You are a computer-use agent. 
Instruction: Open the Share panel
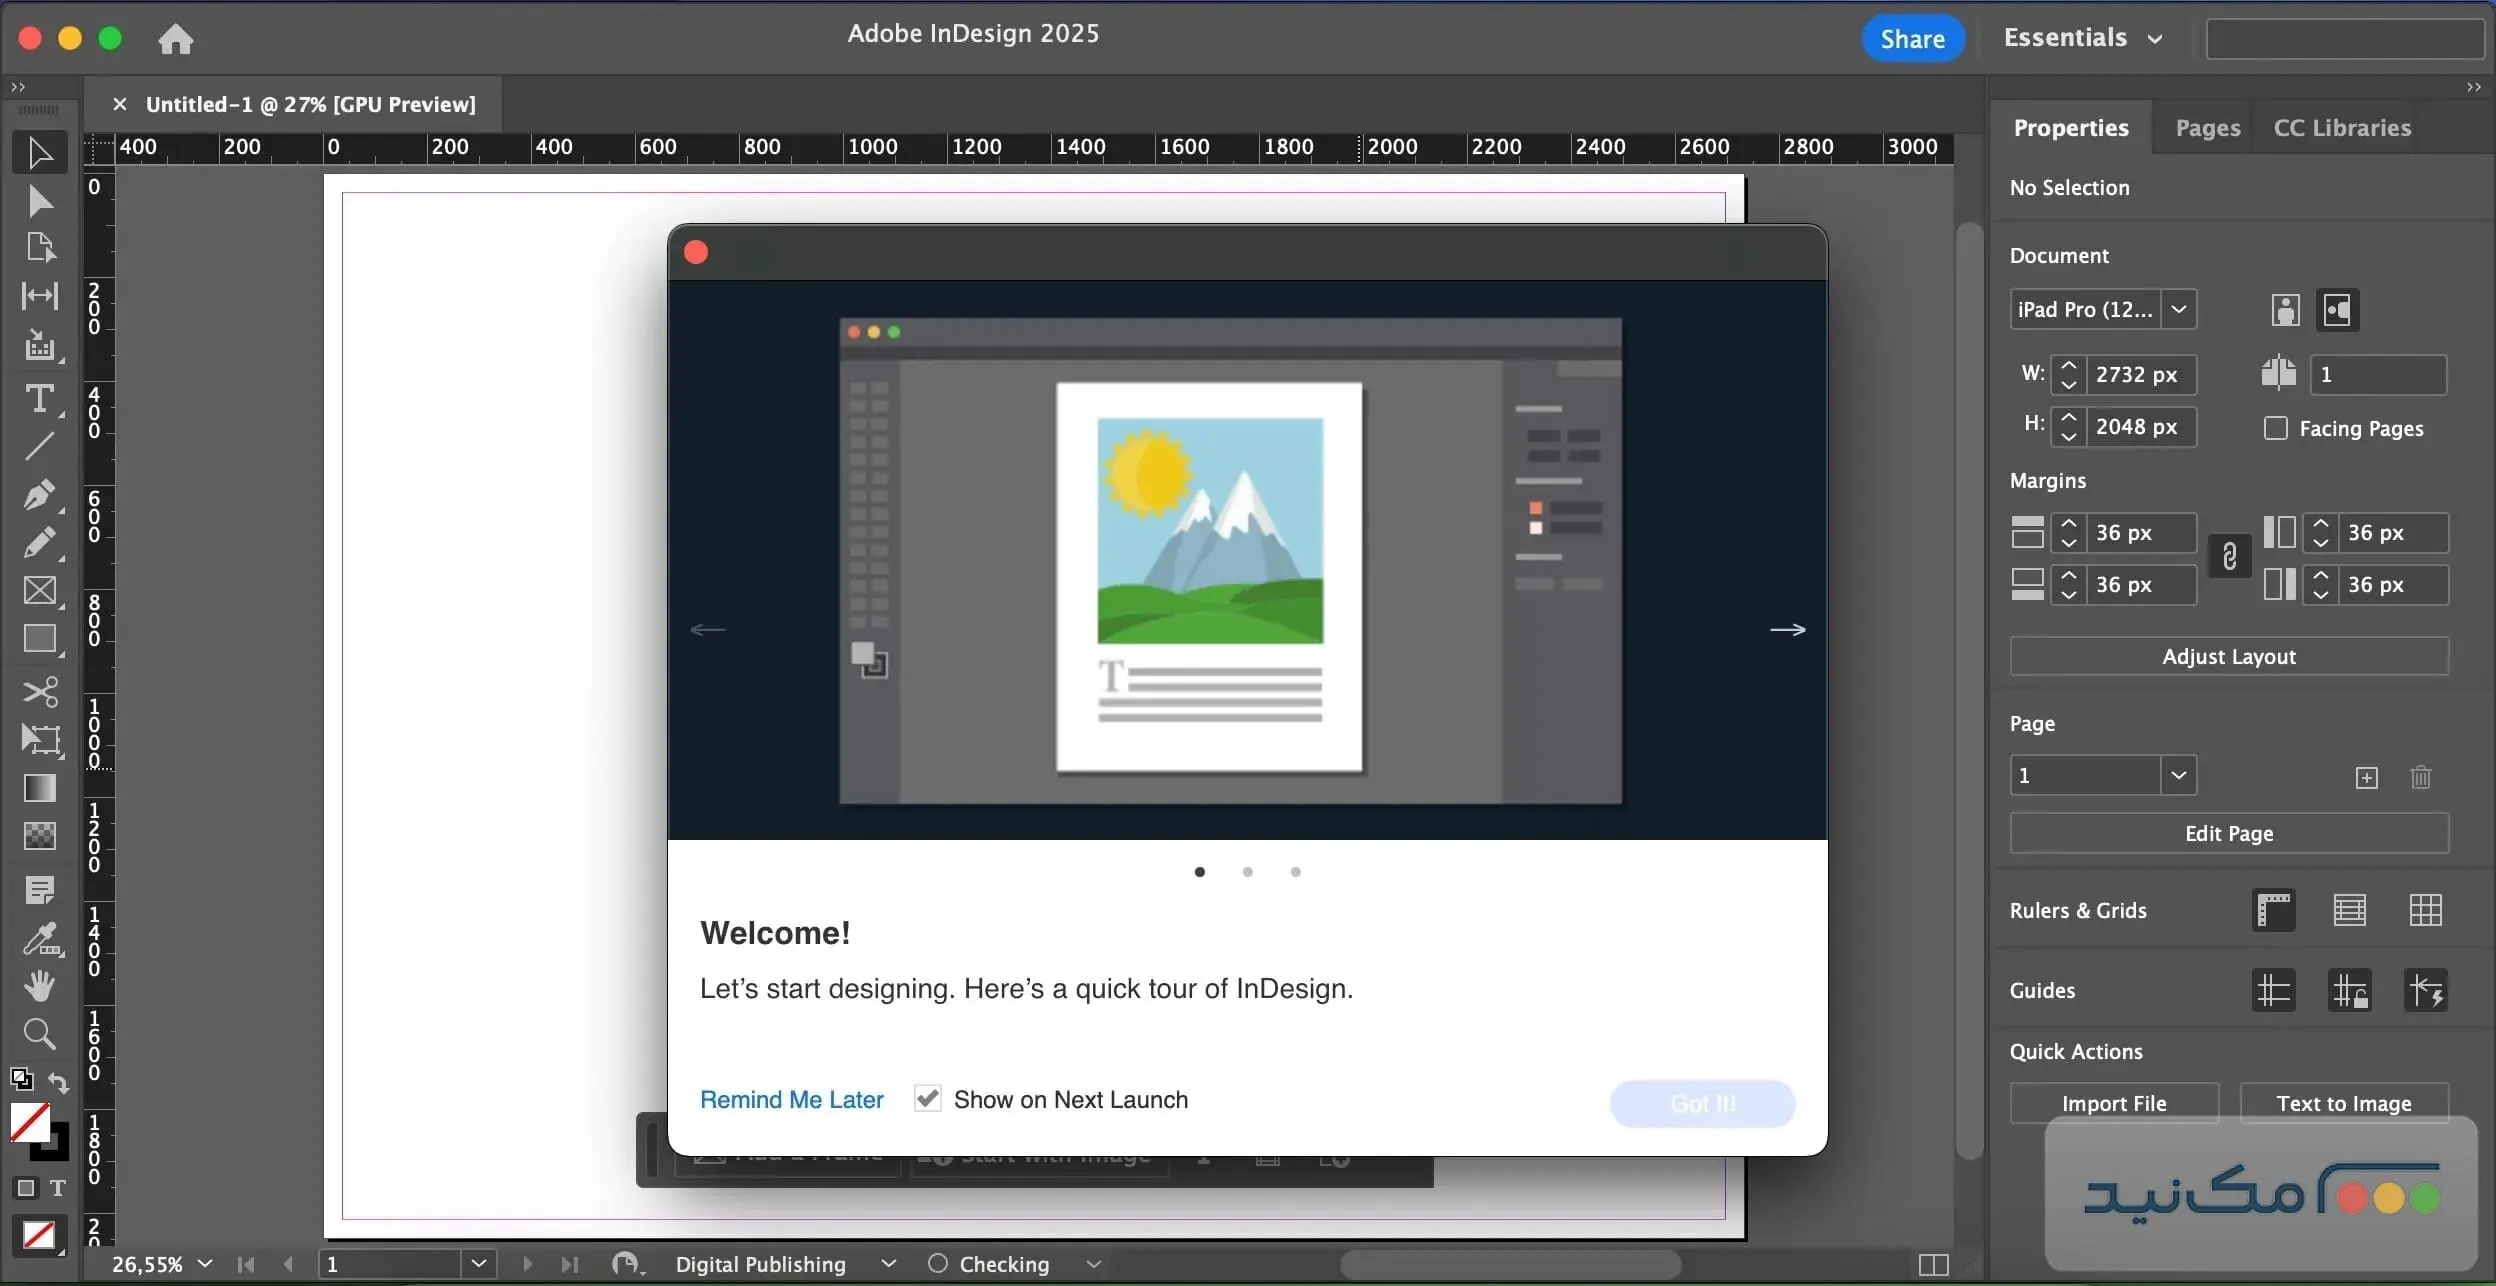pos(1912,37)
